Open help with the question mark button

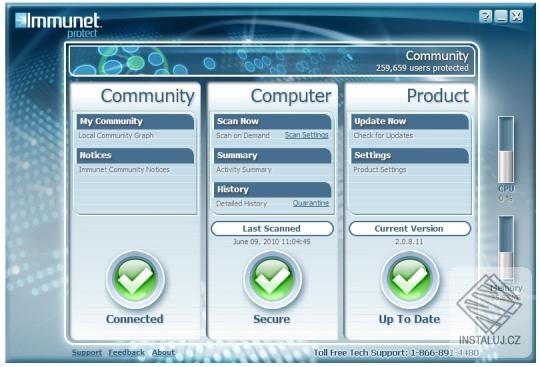coord(486,16)
